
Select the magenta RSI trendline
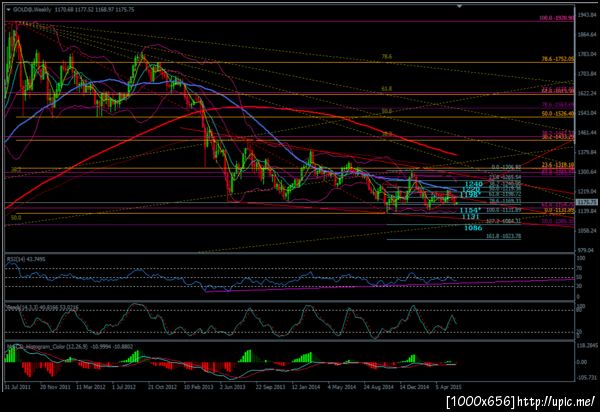[x=390, y=285]
